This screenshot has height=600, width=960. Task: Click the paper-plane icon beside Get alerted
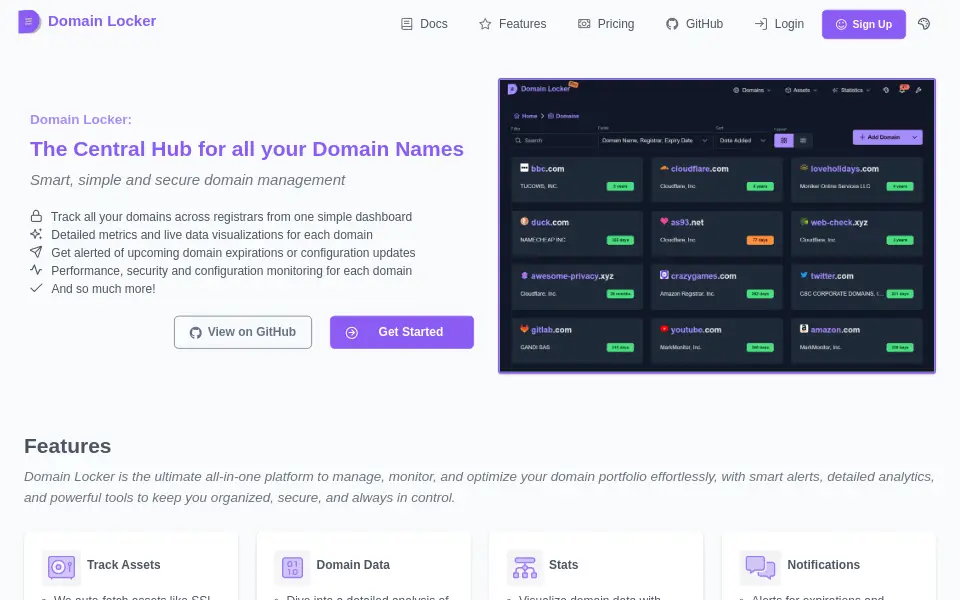click(x=36, y=252)
